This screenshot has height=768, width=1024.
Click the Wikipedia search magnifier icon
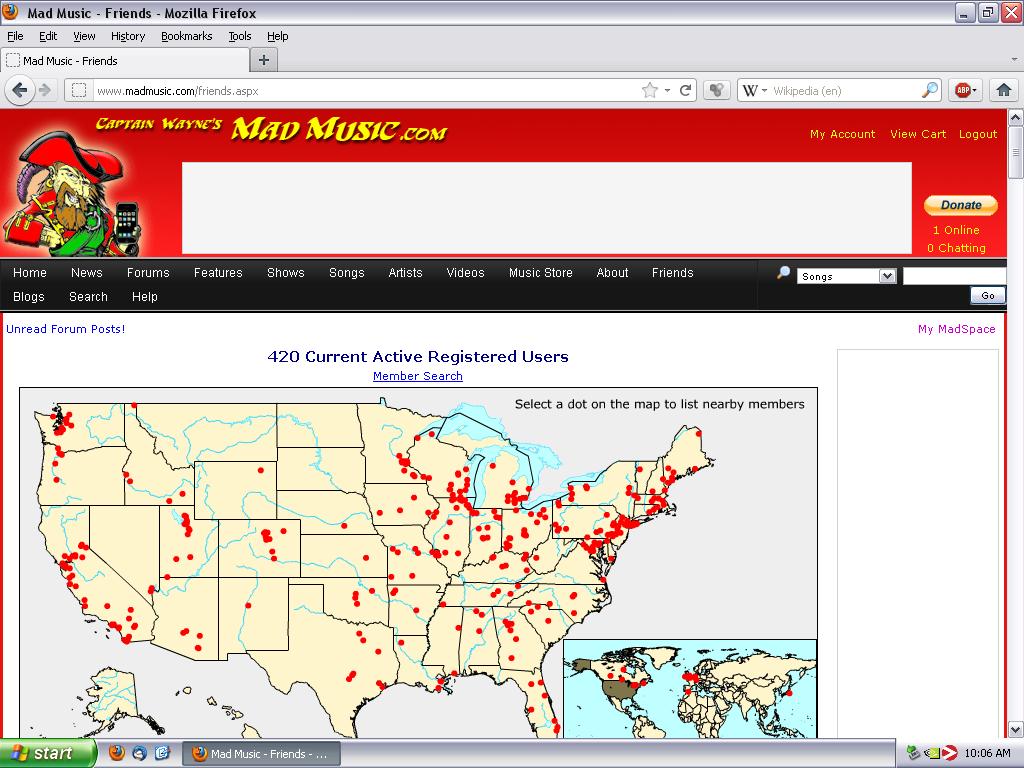(x=930, y=90)
